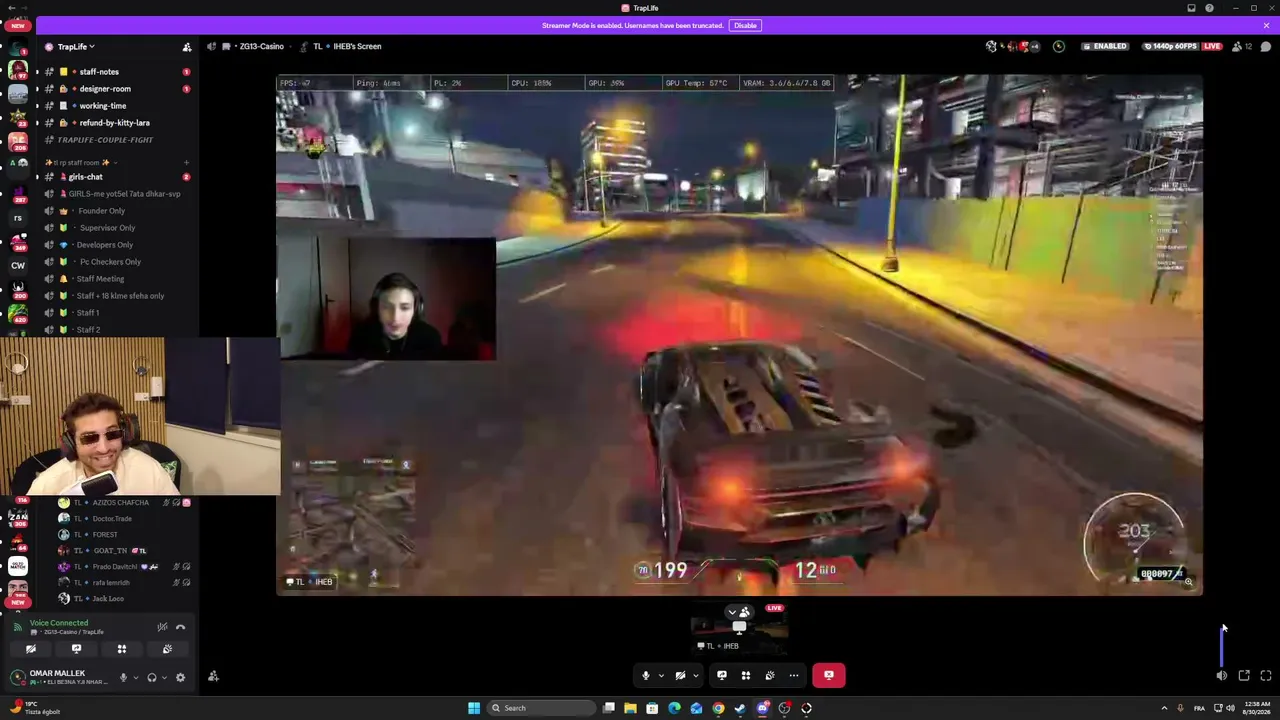The width and height of the screenshot is (1280, 720).
Task: Toggle mute in the stream control bar
Action: click(646, 676)
